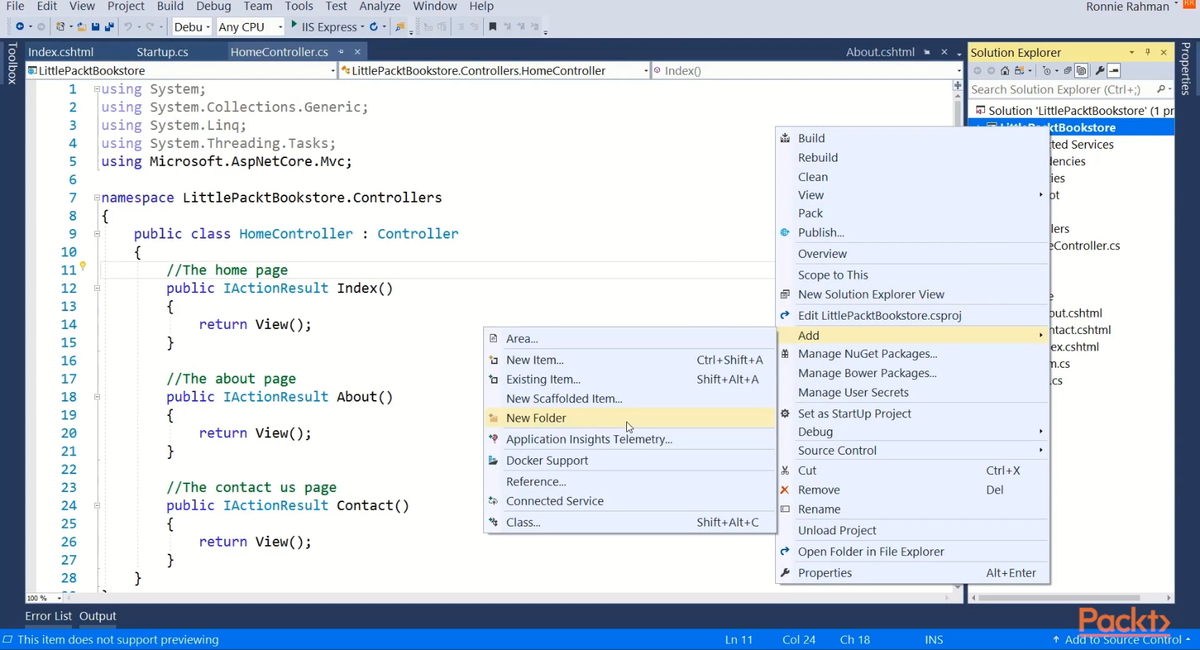The height and width of the screenshot is (650, 1200).
Task: Click the split editor icon above vertical scrollbar
Action: click(958, 85)
